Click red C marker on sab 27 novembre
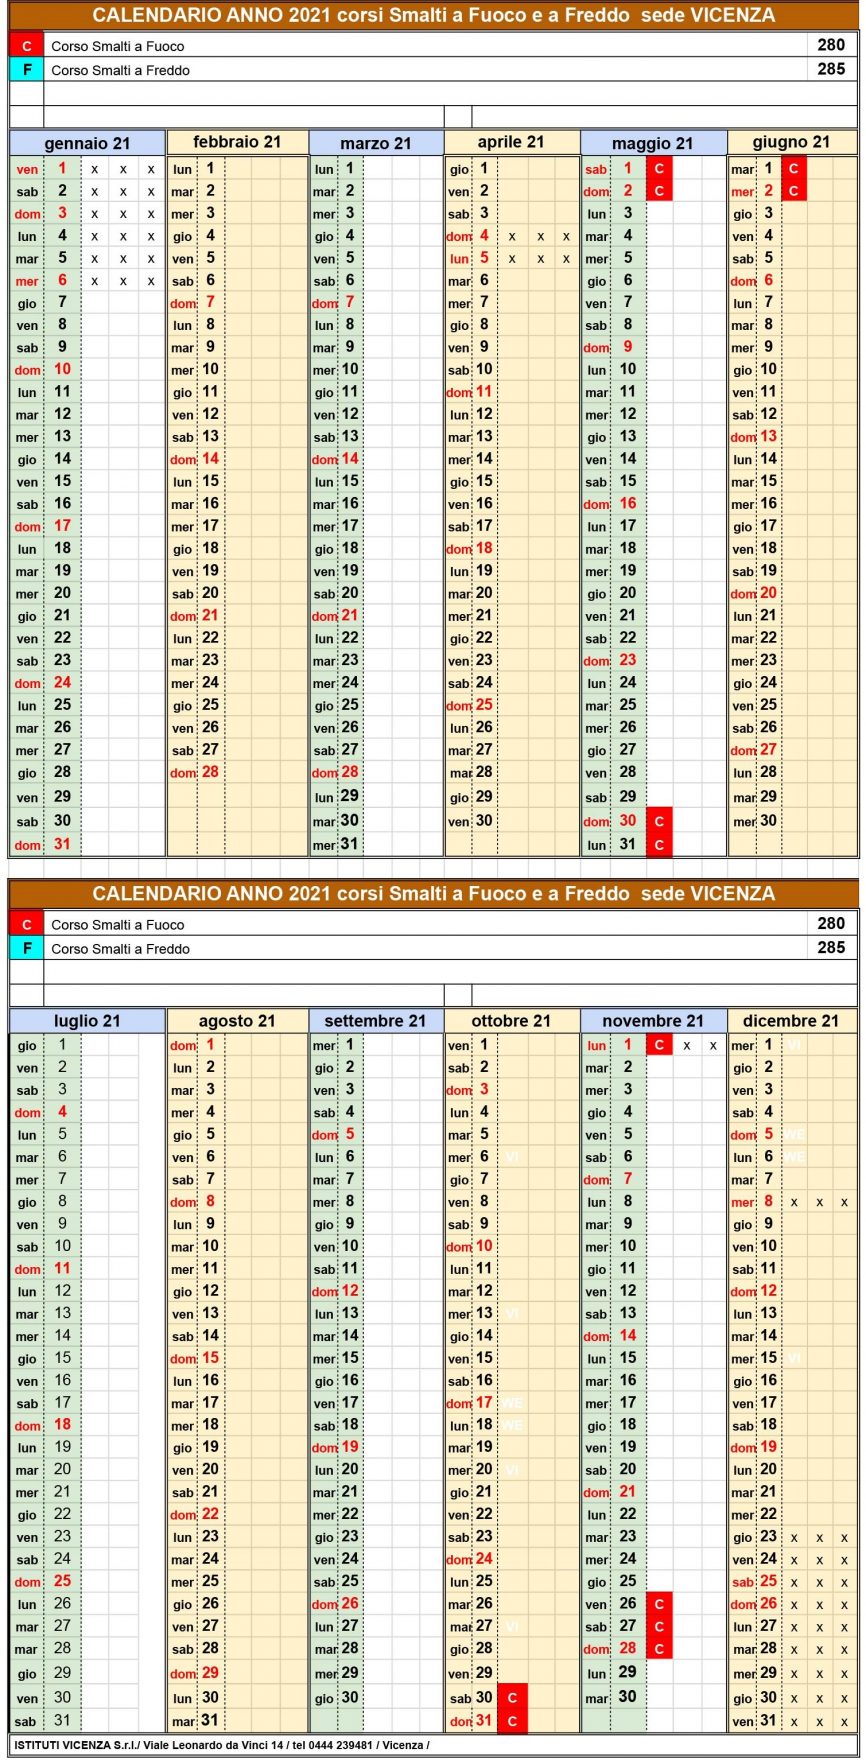The image size is (866, 1760). point(659,1626)
